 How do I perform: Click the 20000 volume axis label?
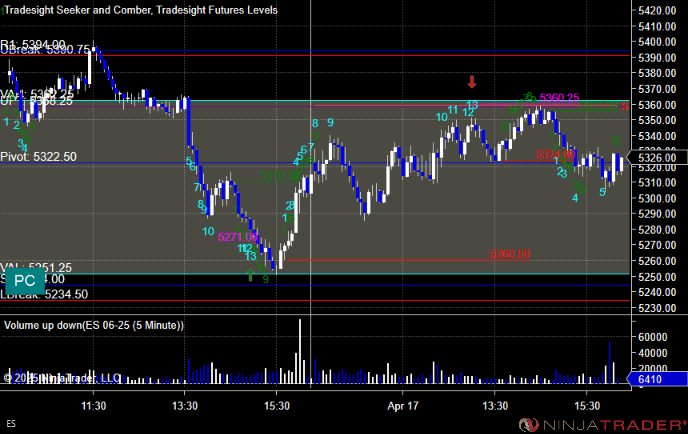[x=653, y=368]
